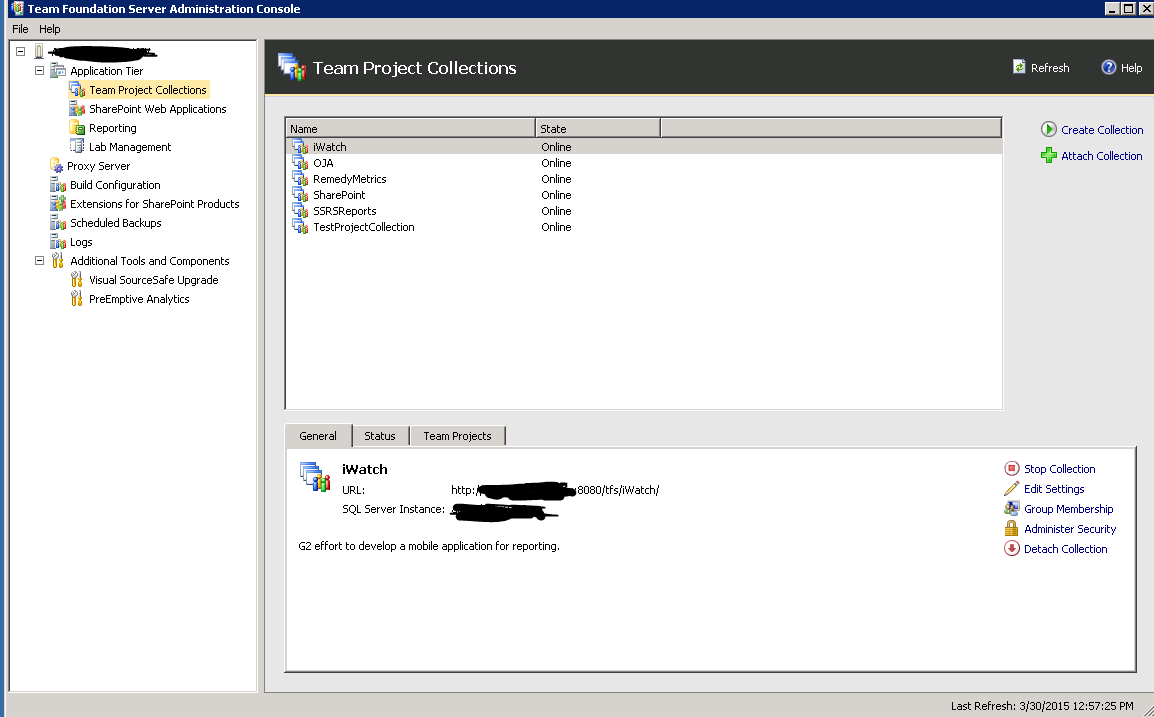Viewport: 1154px width, 717px height.
Task: Sort by the State column header
Action: (598, 128)
